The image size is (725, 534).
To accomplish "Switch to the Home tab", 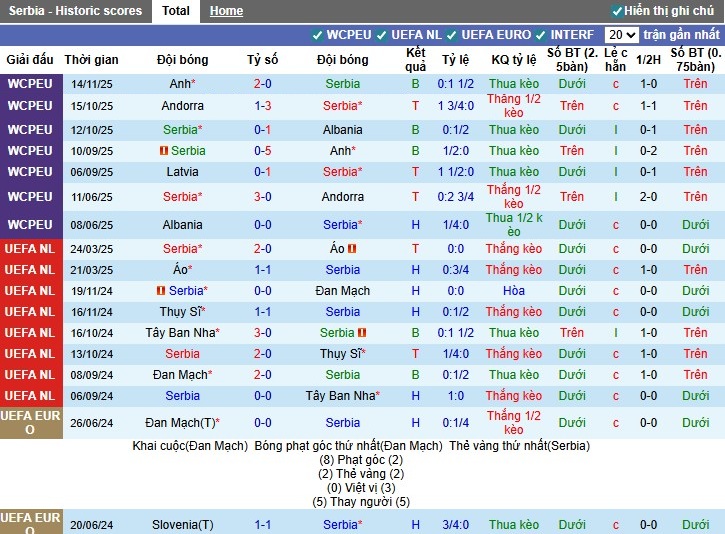I will pyautogui.click(x=226, y=11).
